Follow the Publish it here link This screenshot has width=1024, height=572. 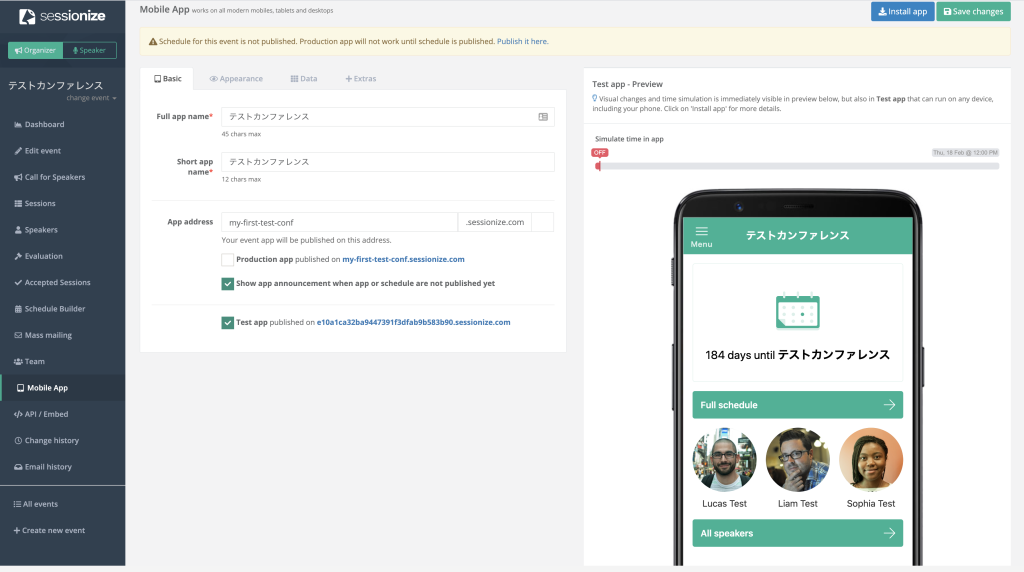[522, 42]
